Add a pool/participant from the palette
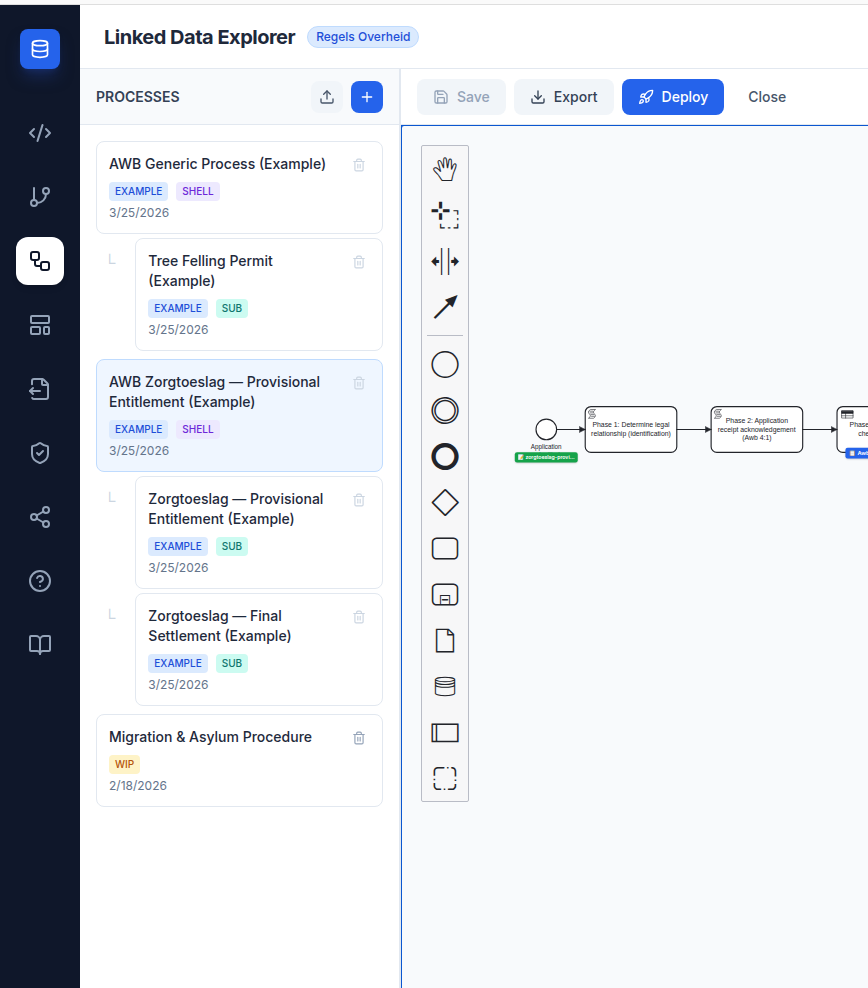This screenshot has height=988, width=868. (x=445, y=732)
